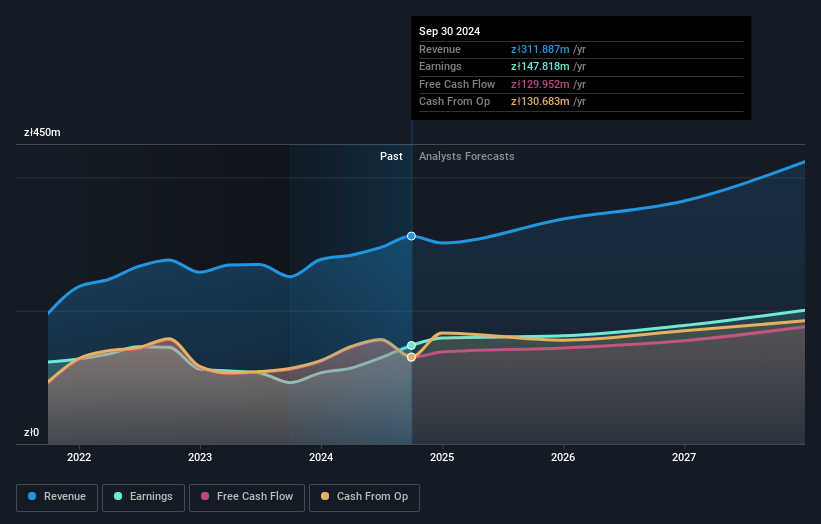Click the zł147.818m earnings value
Image resolution: width=821 pixels, height=524 pixels.
540,66
